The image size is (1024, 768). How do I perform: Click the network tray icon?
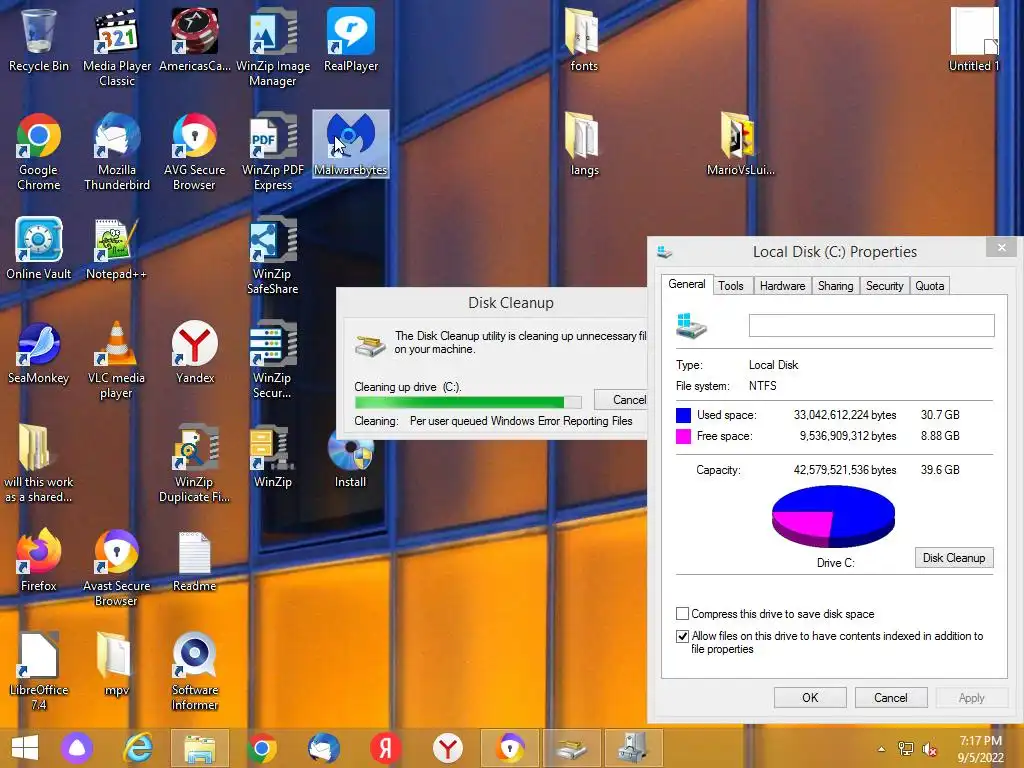(x=905, y=749)
